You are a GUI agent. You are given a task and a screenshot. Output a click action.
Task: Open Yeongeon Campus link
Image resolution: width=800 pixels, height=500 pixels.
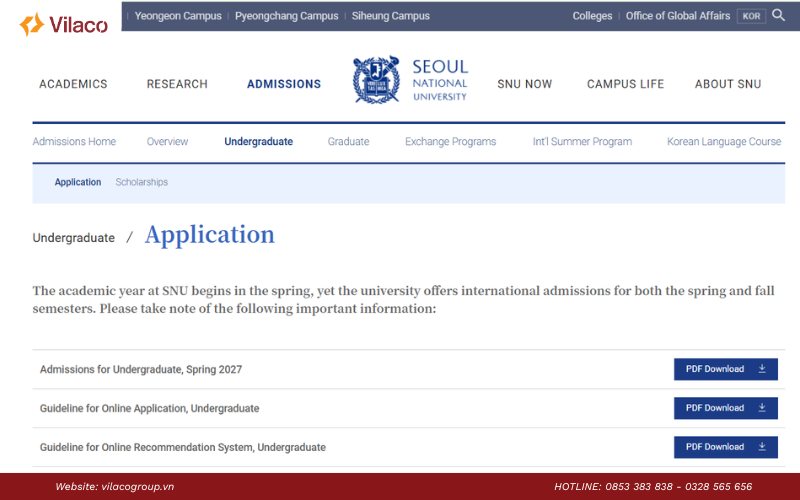[x=178, y=16]
